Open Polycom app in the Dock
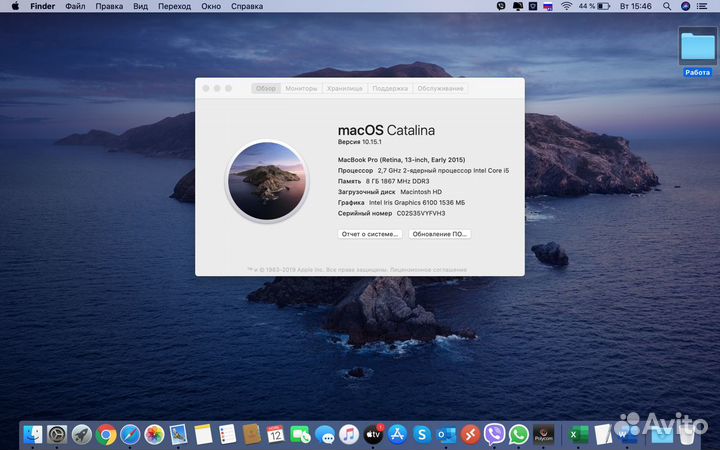720x450 pixels. pyautogui.click(x=544, y=434)
